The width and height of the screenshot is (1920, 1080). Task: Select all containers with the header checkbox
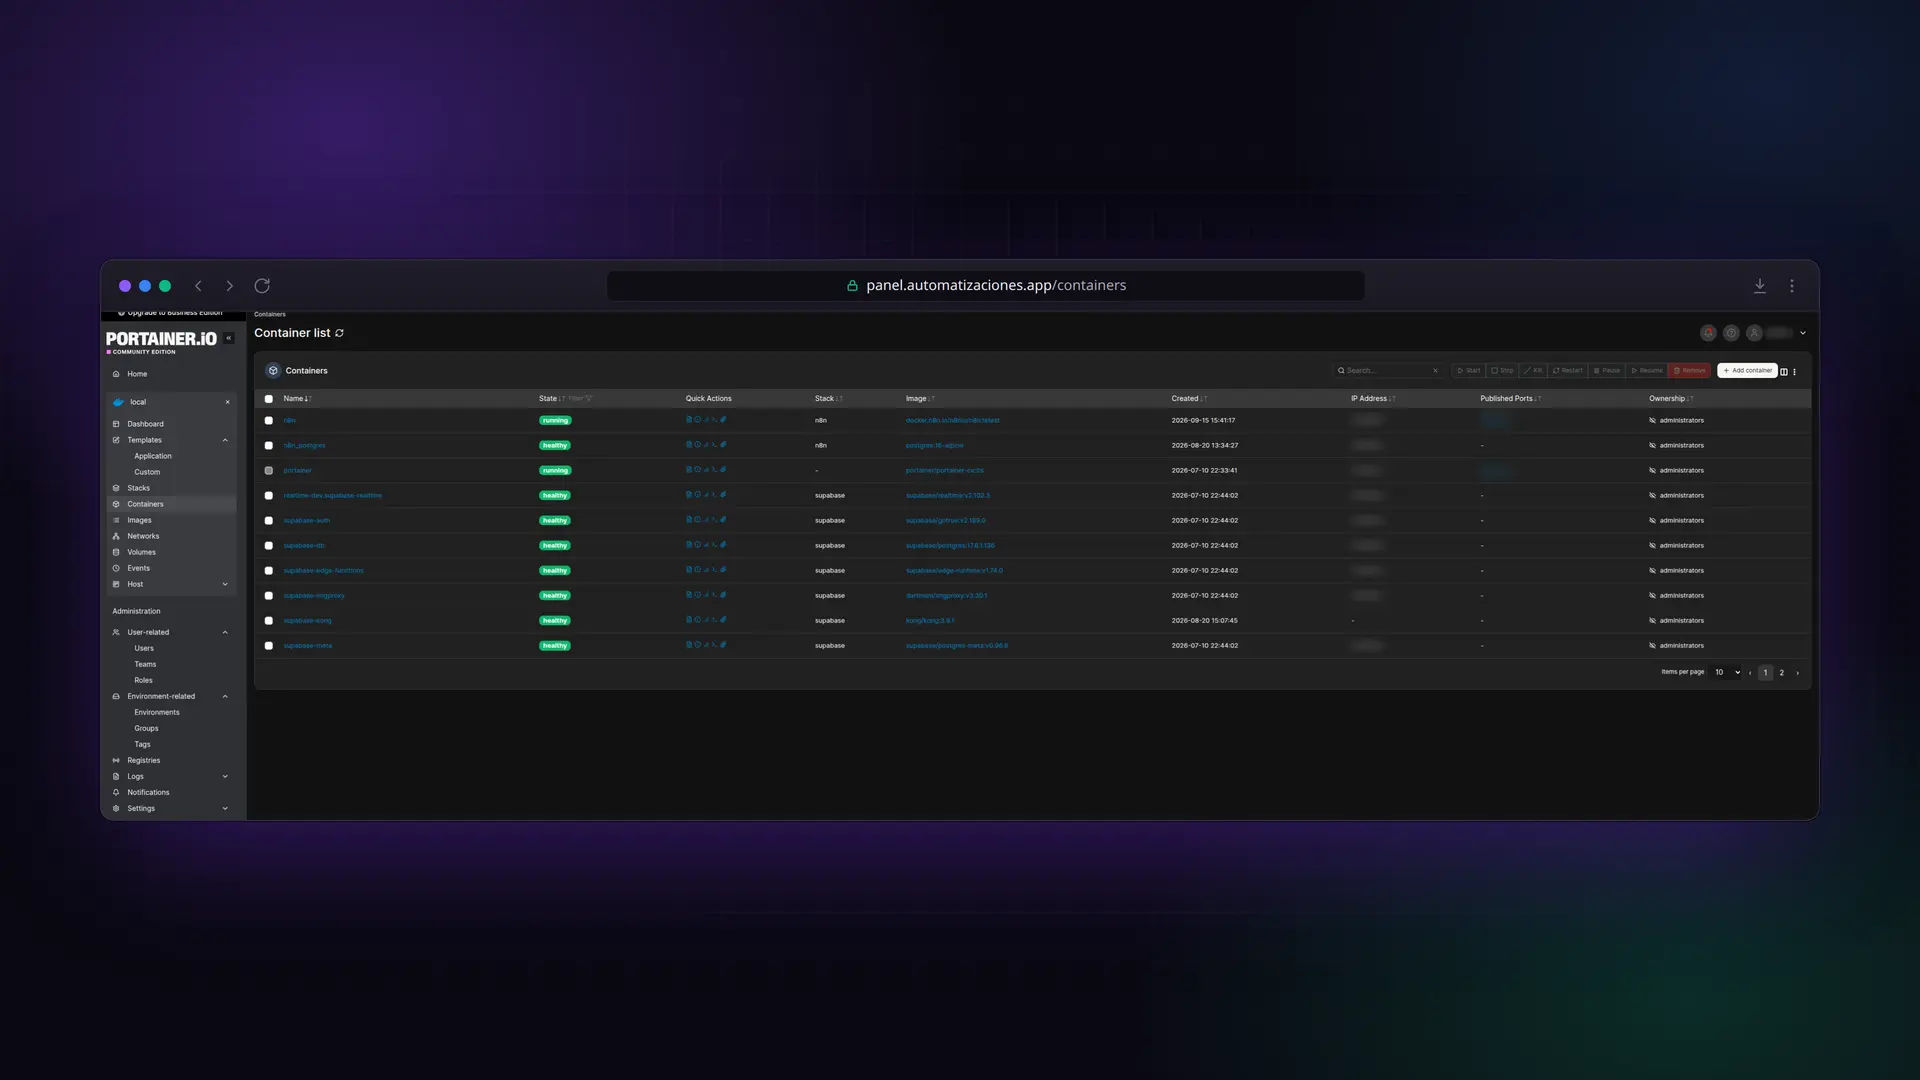[x=268, y=399]
